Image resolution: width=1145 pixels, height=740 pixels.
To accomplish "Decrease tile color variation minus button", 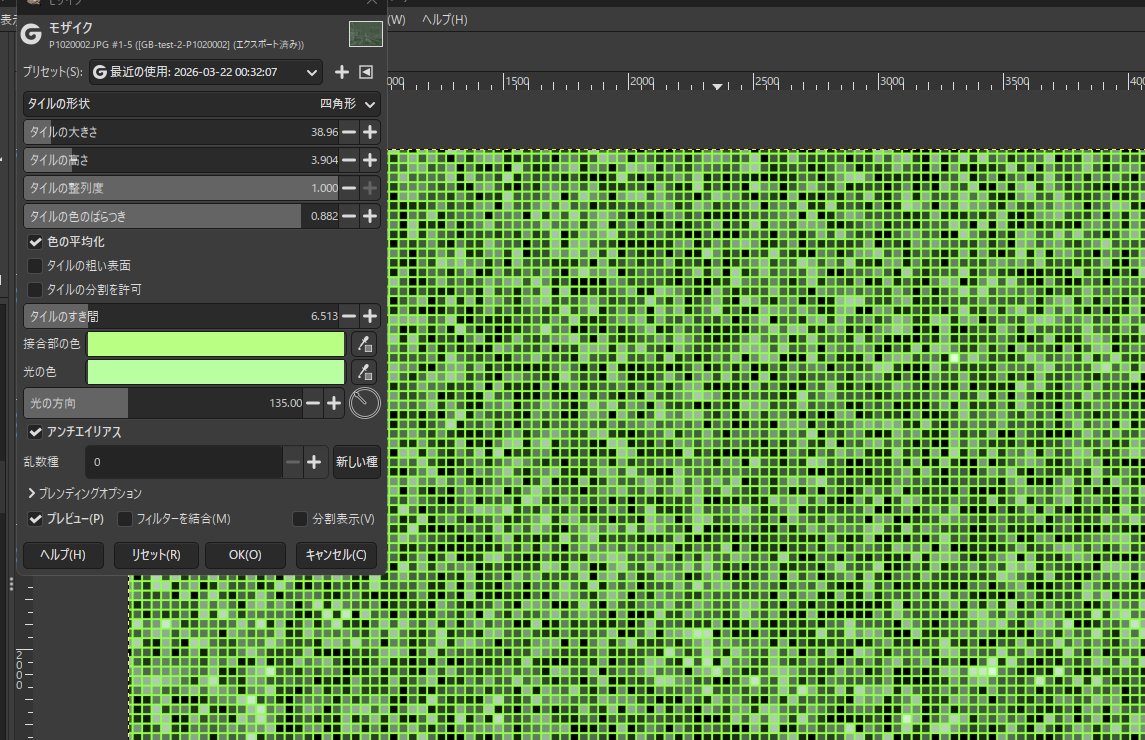I will click(349, 216).
